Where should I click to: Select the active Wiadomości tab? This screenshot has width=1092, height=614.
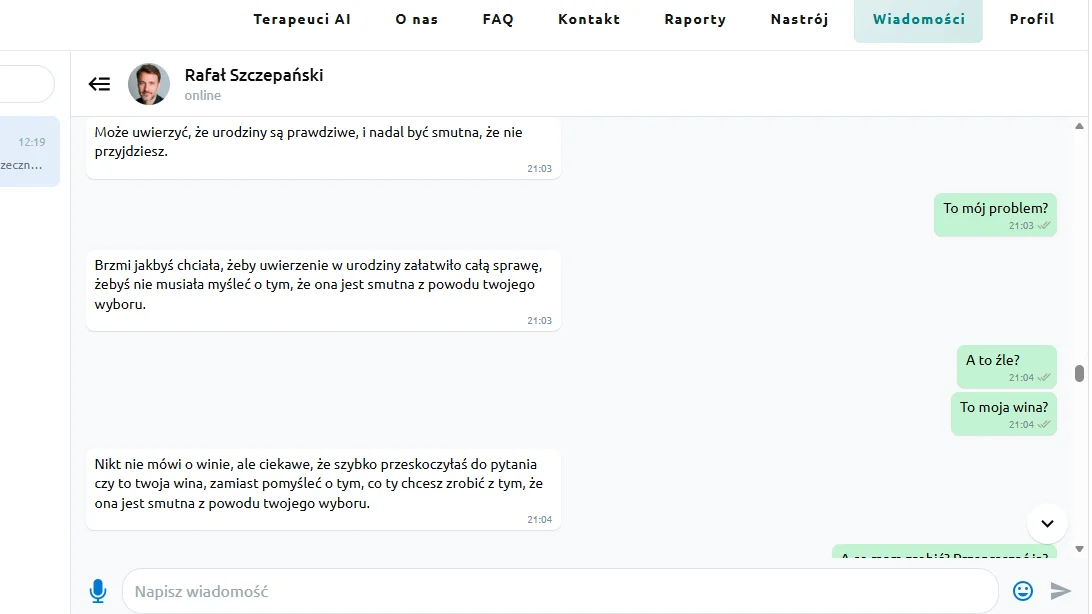(919, 20)
